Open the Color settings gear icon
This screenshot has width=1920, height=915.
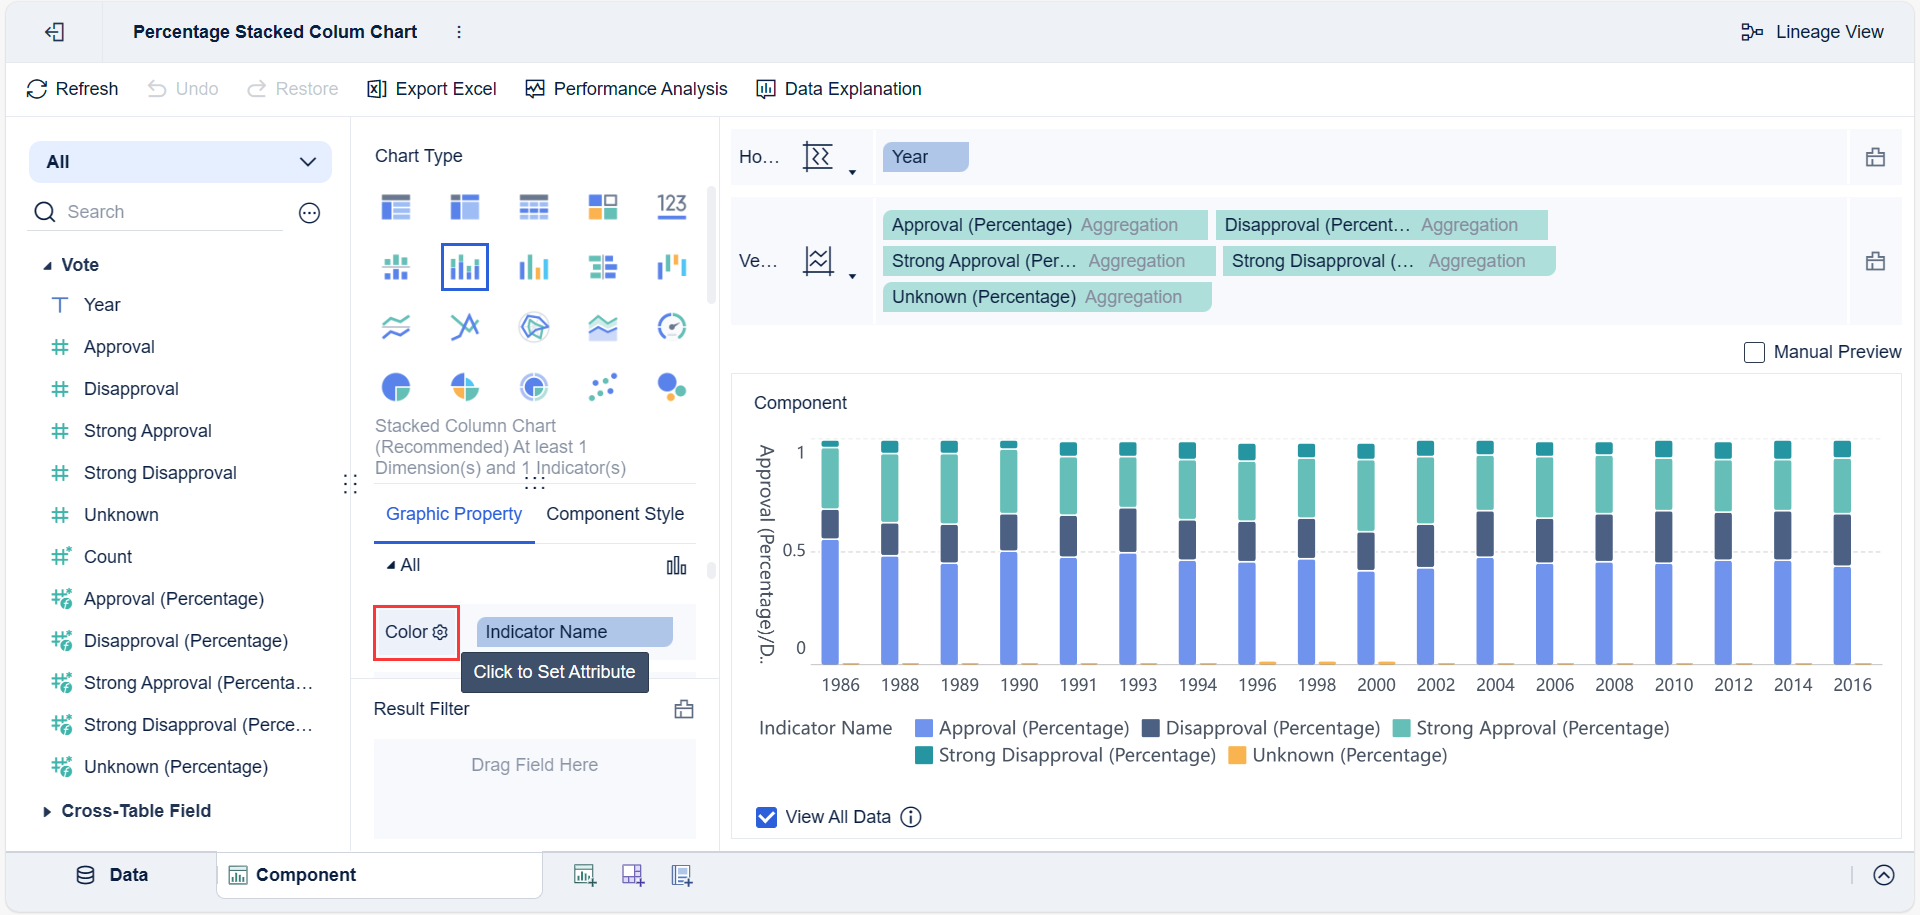440,632
